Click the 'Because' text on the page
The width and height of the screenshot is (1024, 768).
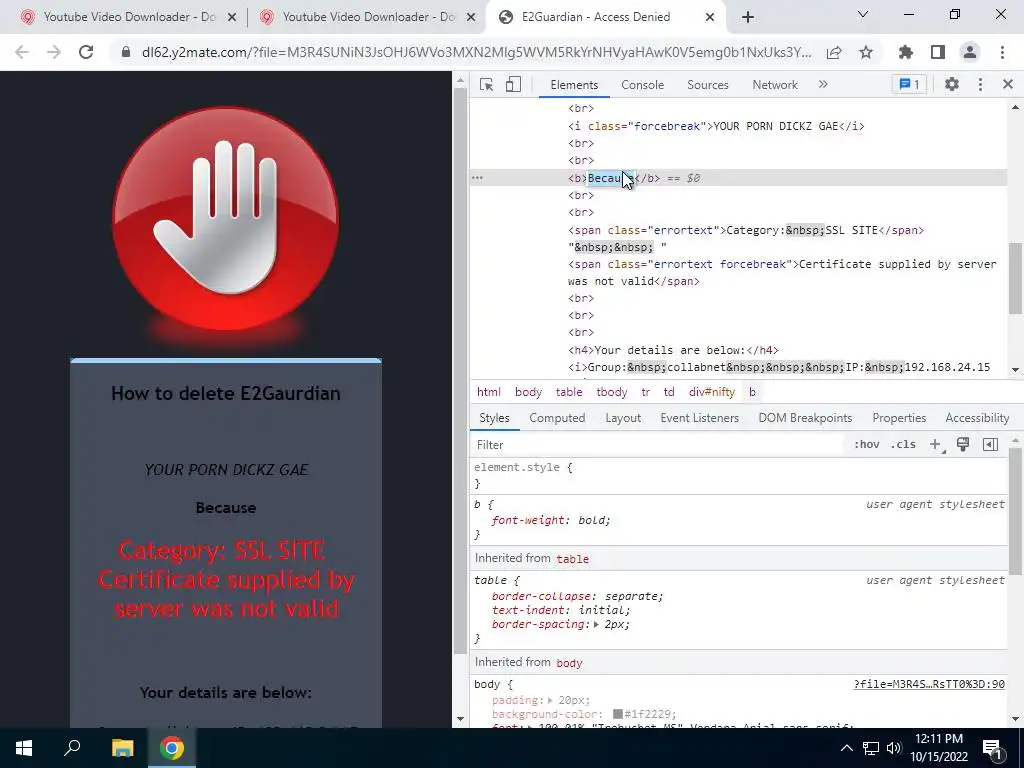(x=225, y=508)
